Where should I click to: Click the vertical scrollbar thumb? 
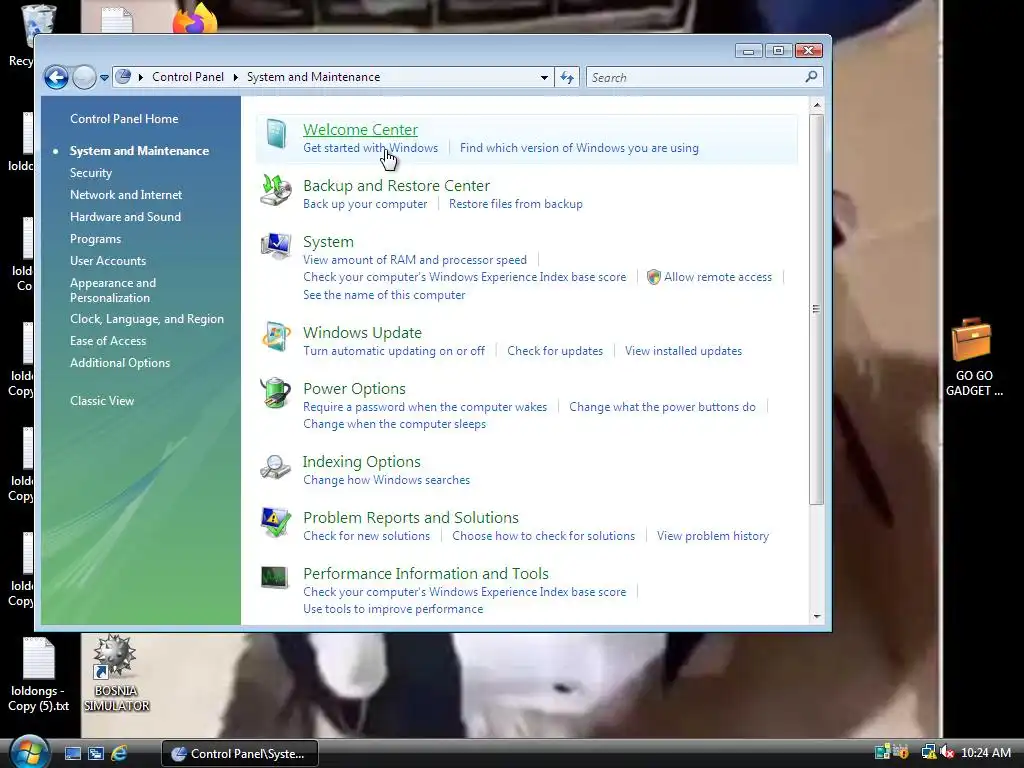pyautogui.click(x=816, y=309)
